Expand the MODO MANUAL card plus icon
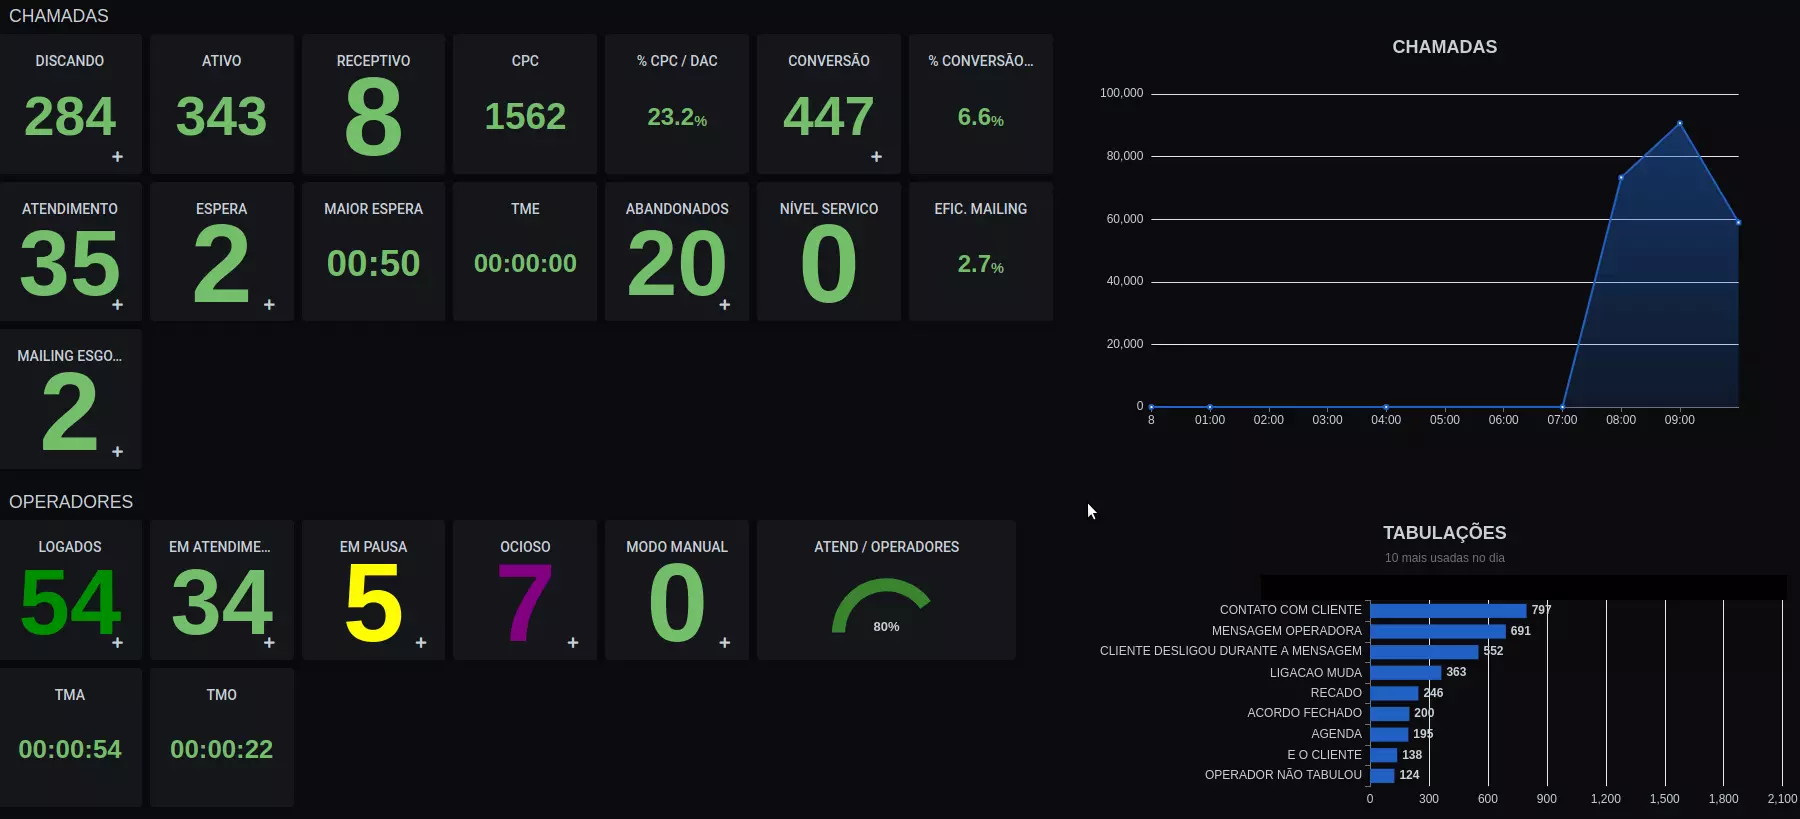Viewport: 1800px width, 819px height. [725, 643]
